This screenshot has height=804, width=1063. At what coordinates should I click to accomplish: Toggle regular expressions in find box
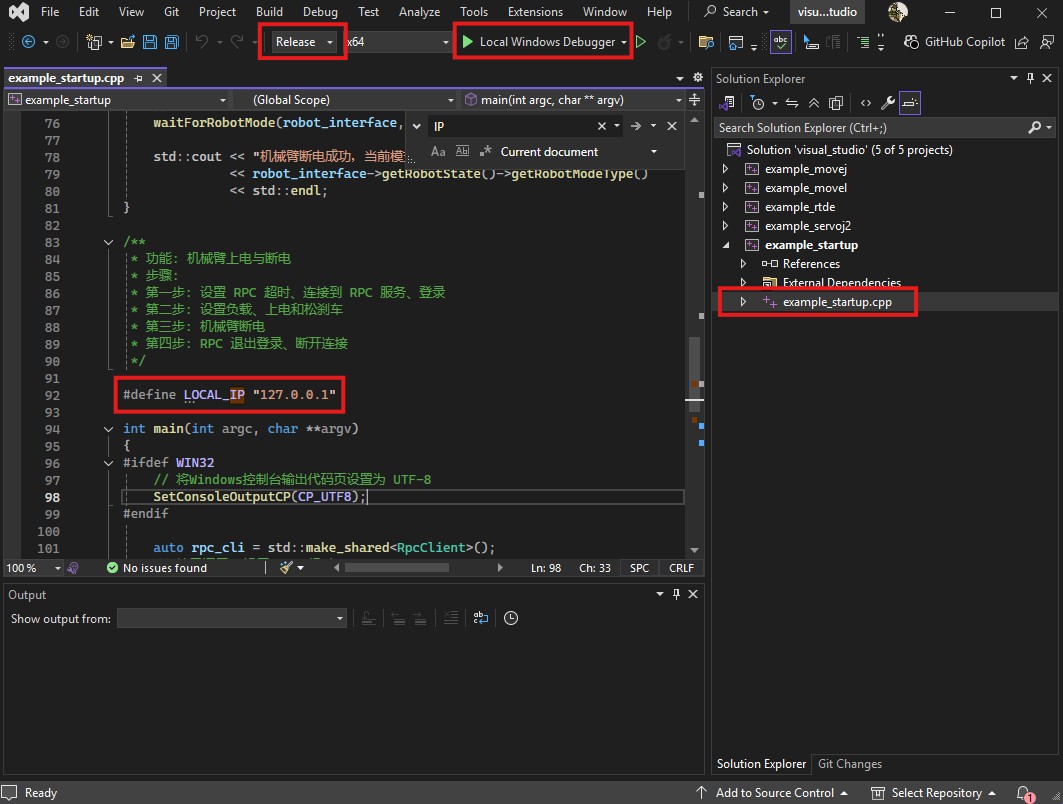point(485,151)
